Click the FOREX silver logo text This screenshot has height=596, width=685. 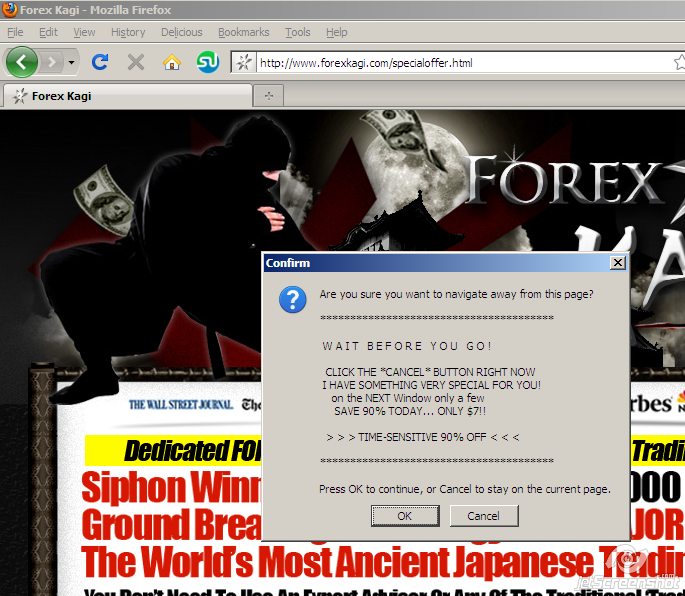567,181
